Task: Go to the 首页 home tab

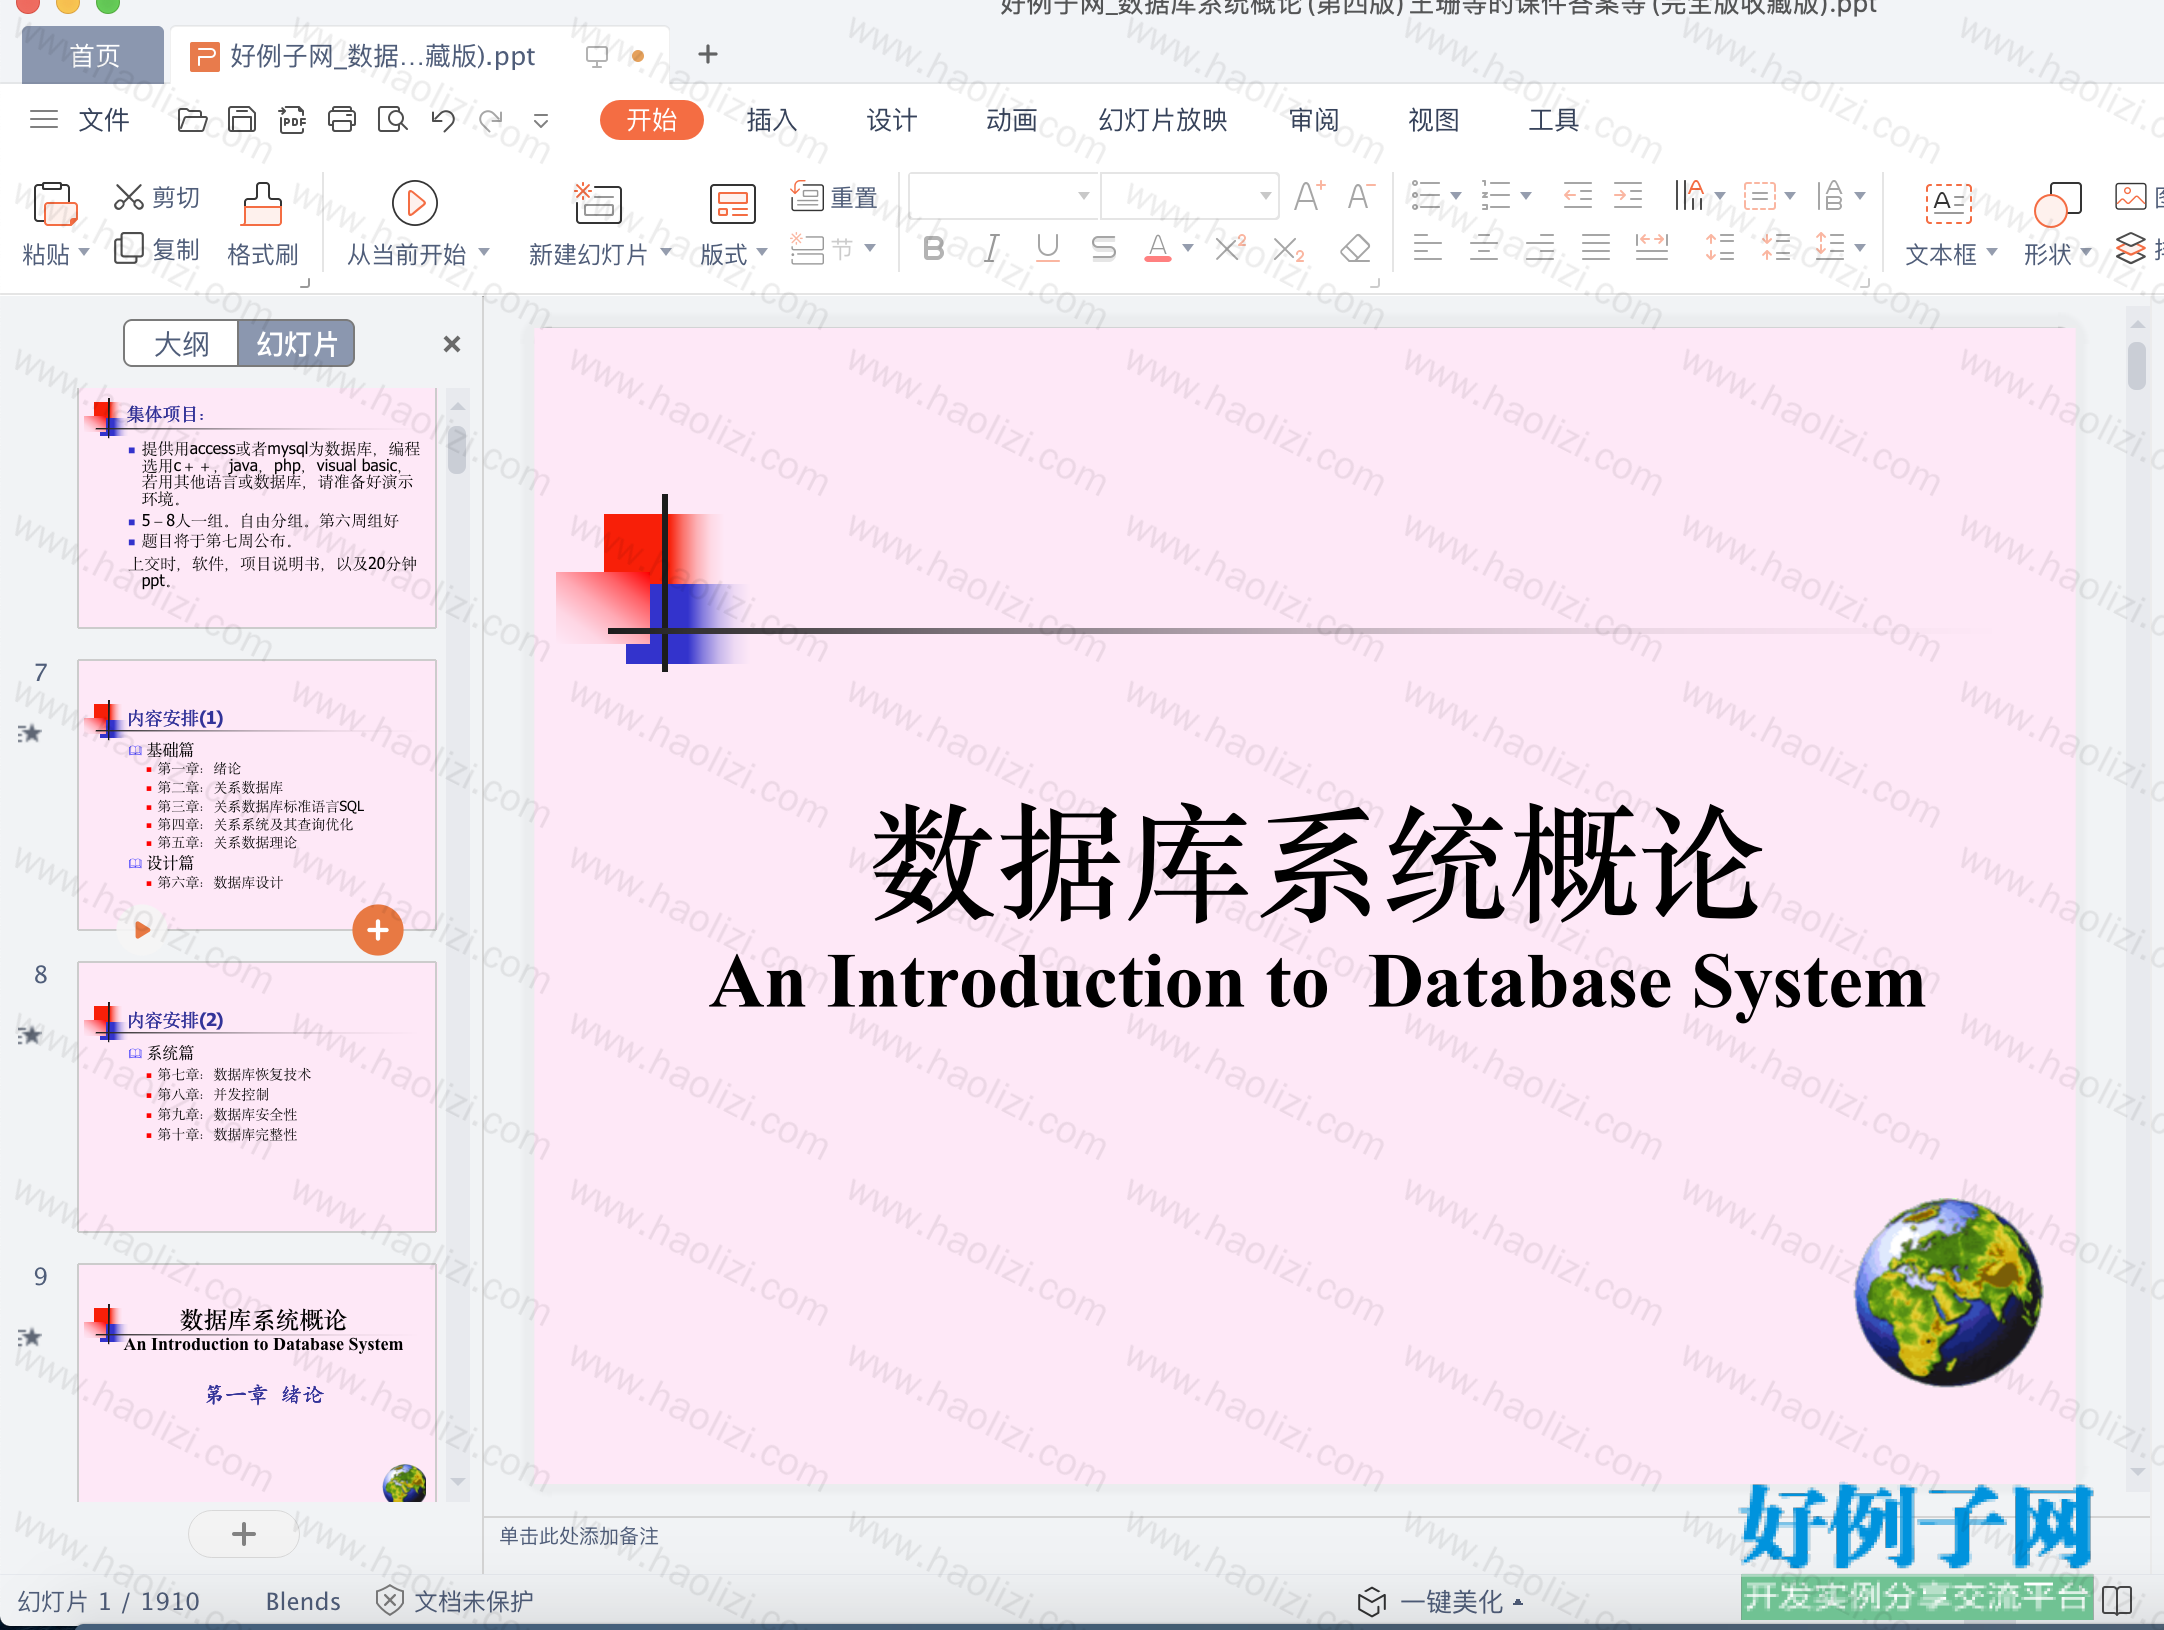Action: [x=94, y=55]
